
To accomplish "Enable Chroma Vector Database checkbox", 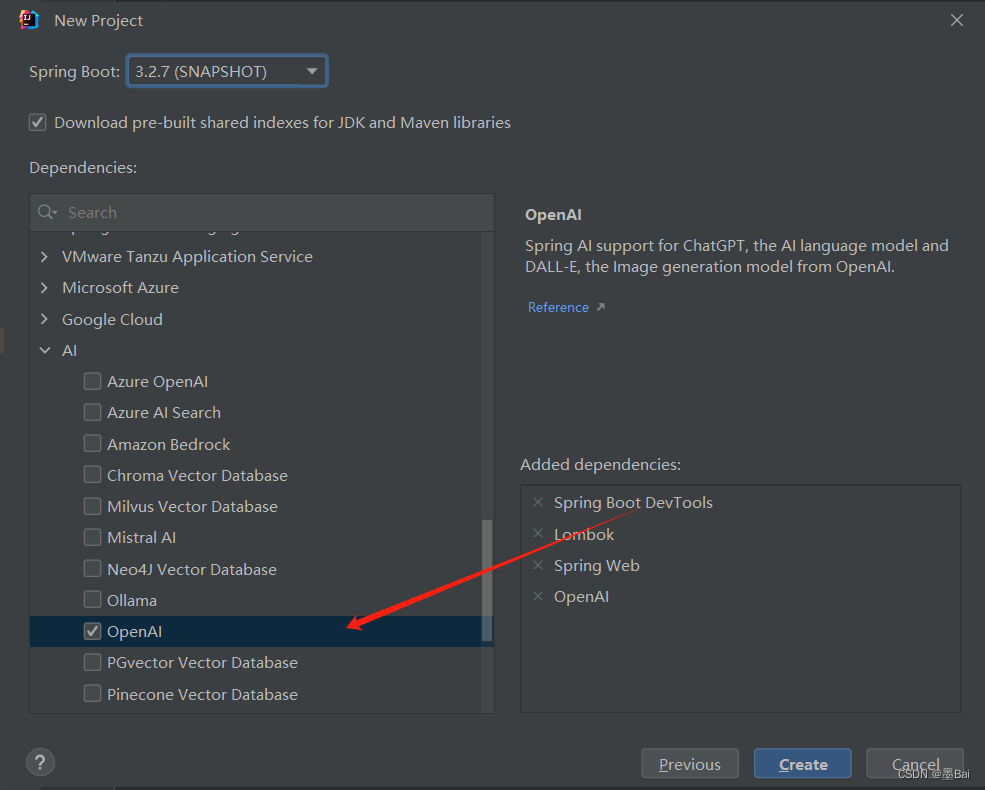I will pyautogui.click(x=92, y=474).
